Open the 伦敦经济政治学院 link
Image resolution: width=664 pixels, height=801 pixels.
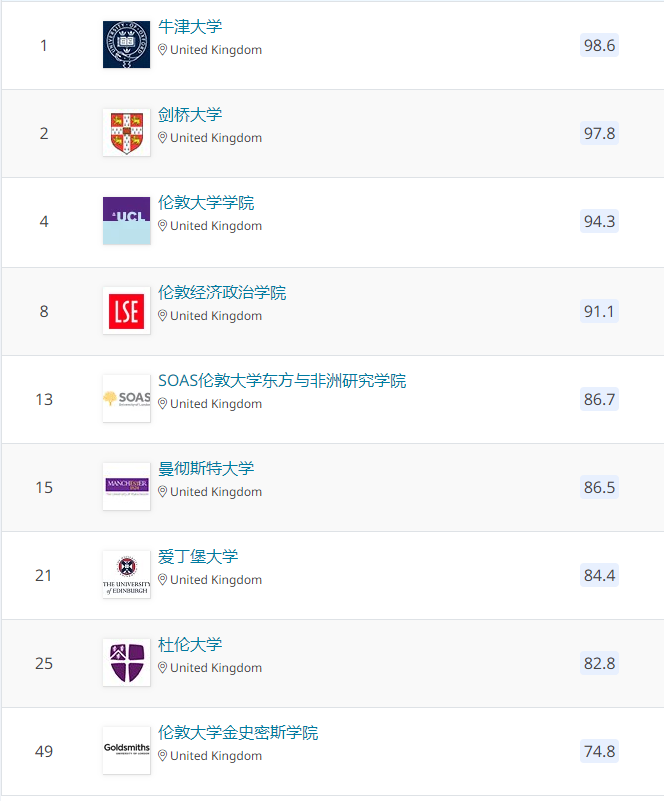(x=222, y=293)
